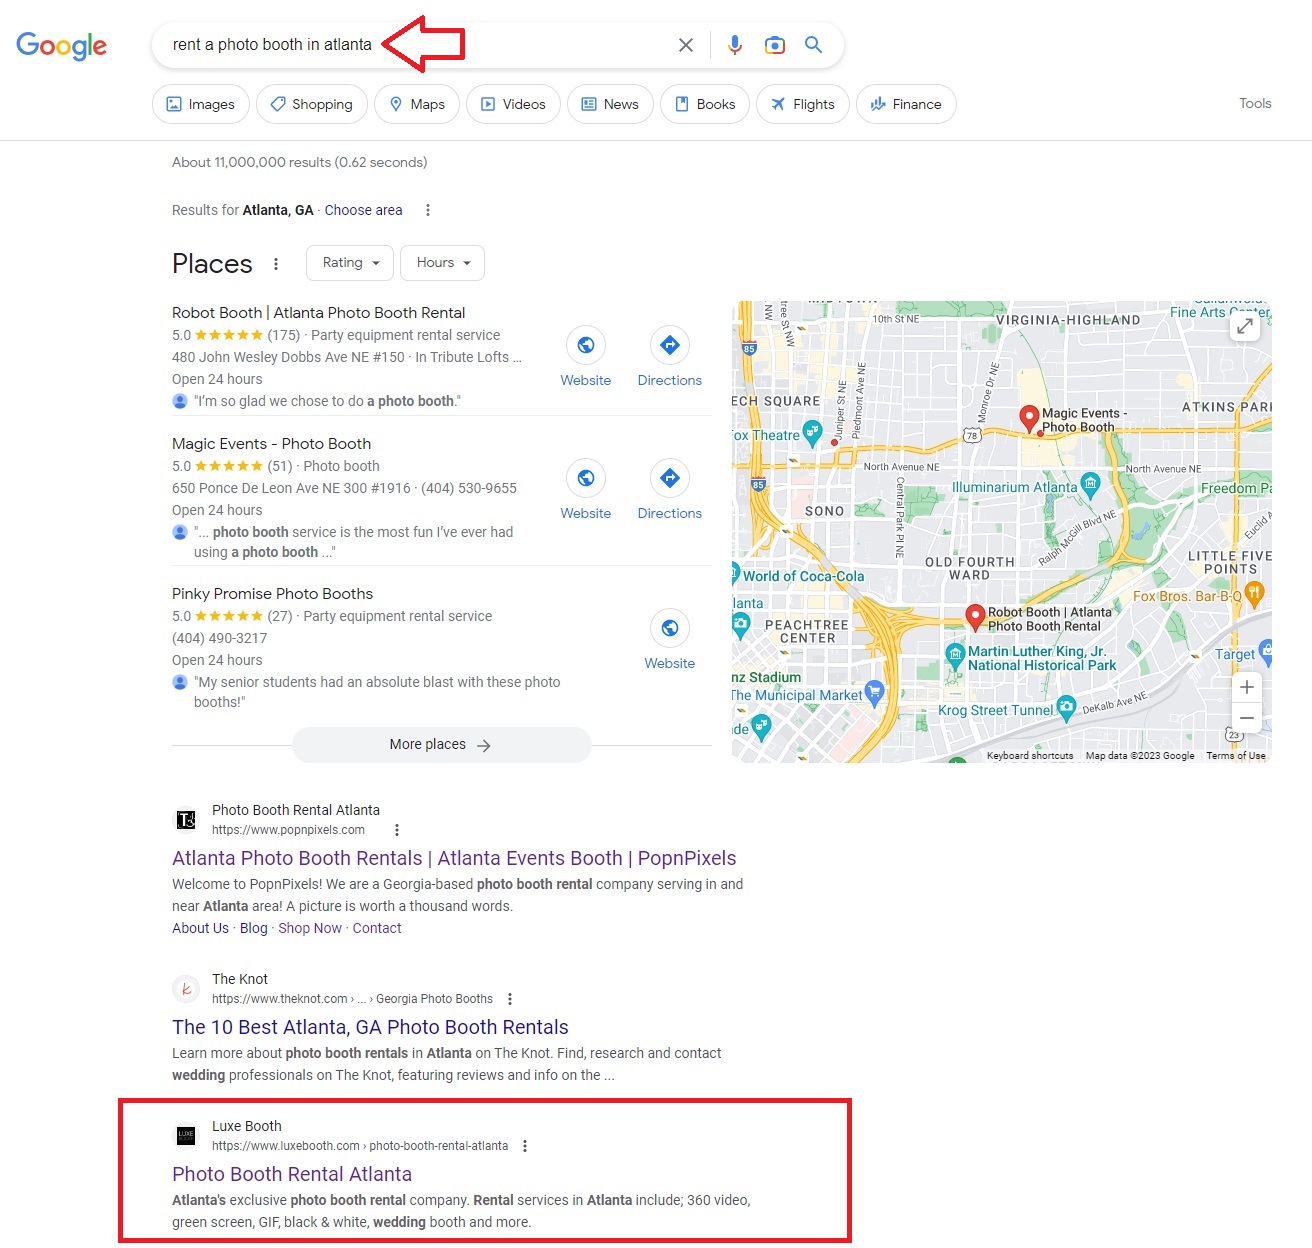Click the Martin Luther King Jr. Park marker
This screenshot has height=1248, width=1312.
coord(955,655)
